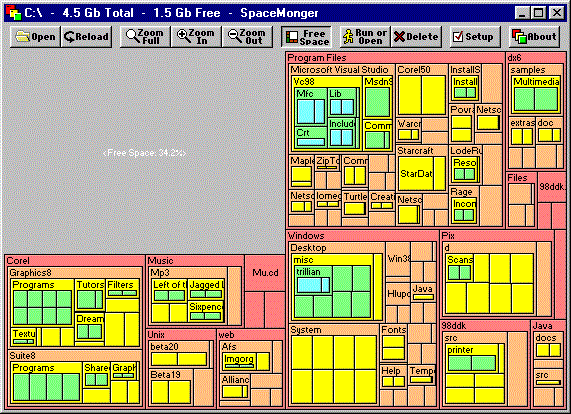The width and height of the screenshot is (571, 414).
Task: Select the Program Files folder header
Action: coord(317,58)
